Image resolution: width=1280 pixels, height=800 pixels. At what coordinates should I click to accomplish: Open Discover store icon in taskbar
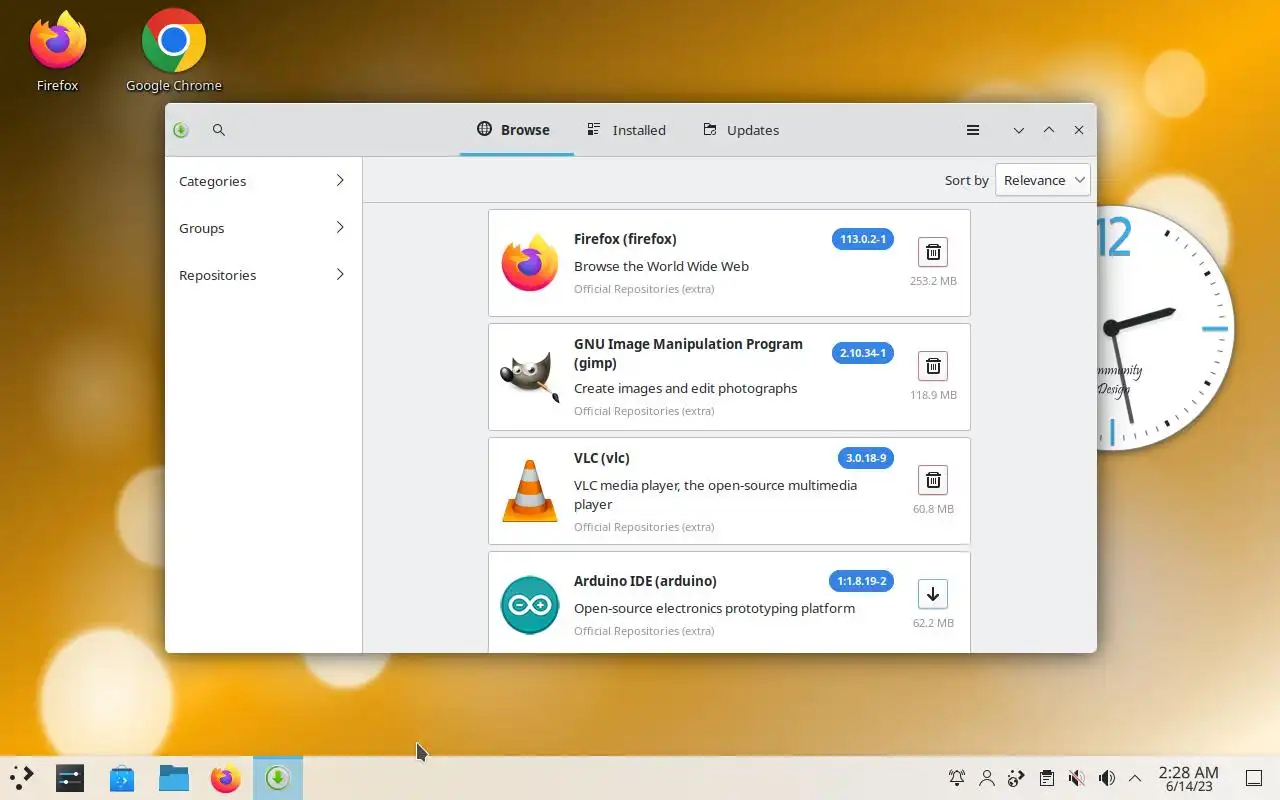click(122, 777)
